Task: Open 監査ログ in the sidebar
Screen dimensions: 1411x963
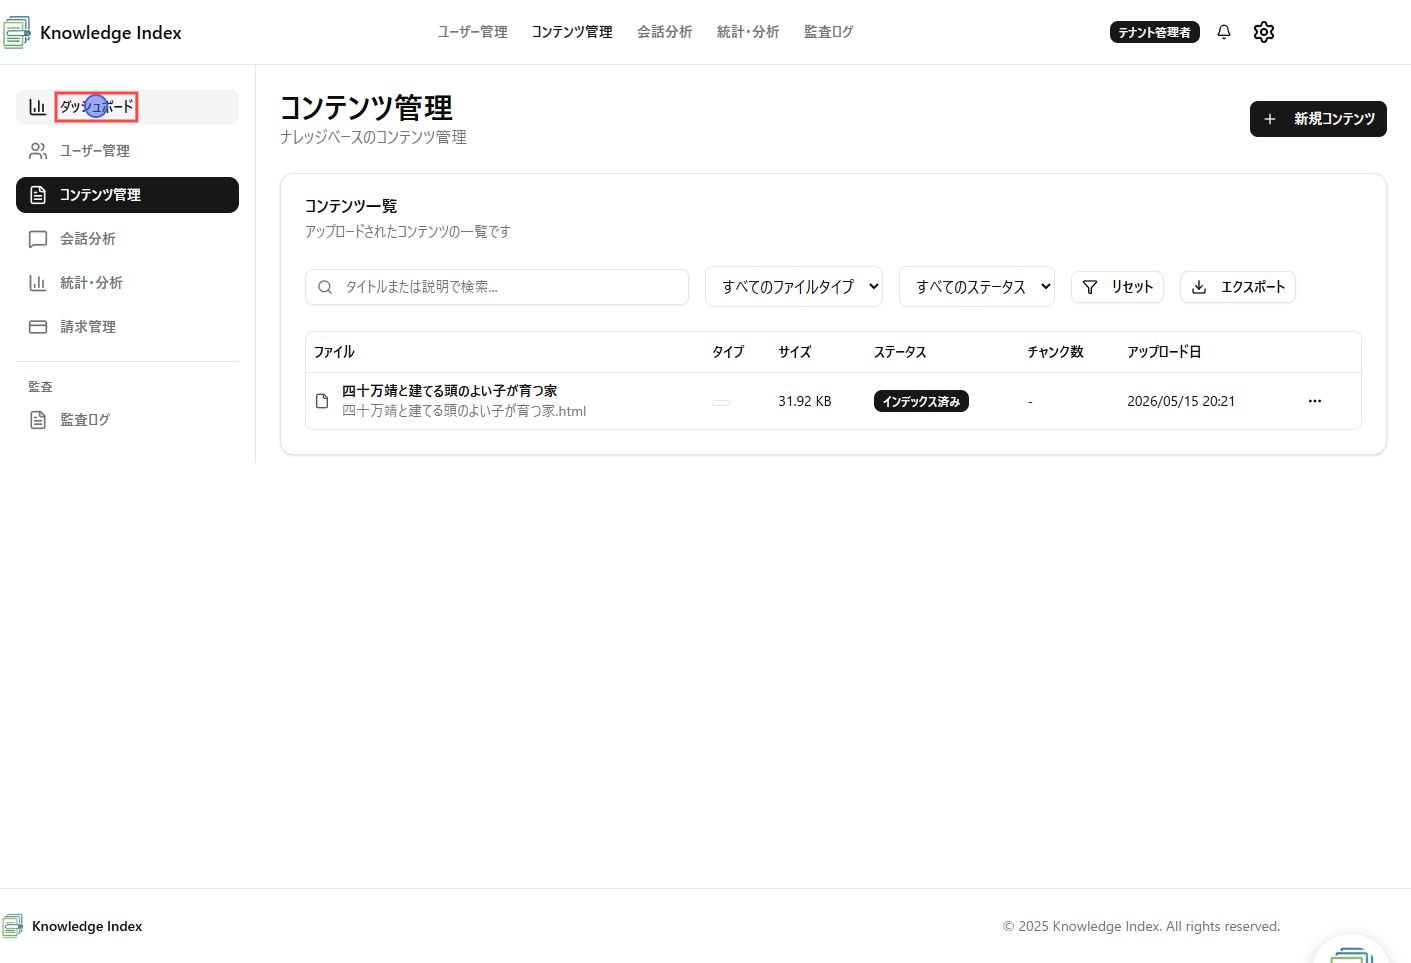Action: coord(127,420)
